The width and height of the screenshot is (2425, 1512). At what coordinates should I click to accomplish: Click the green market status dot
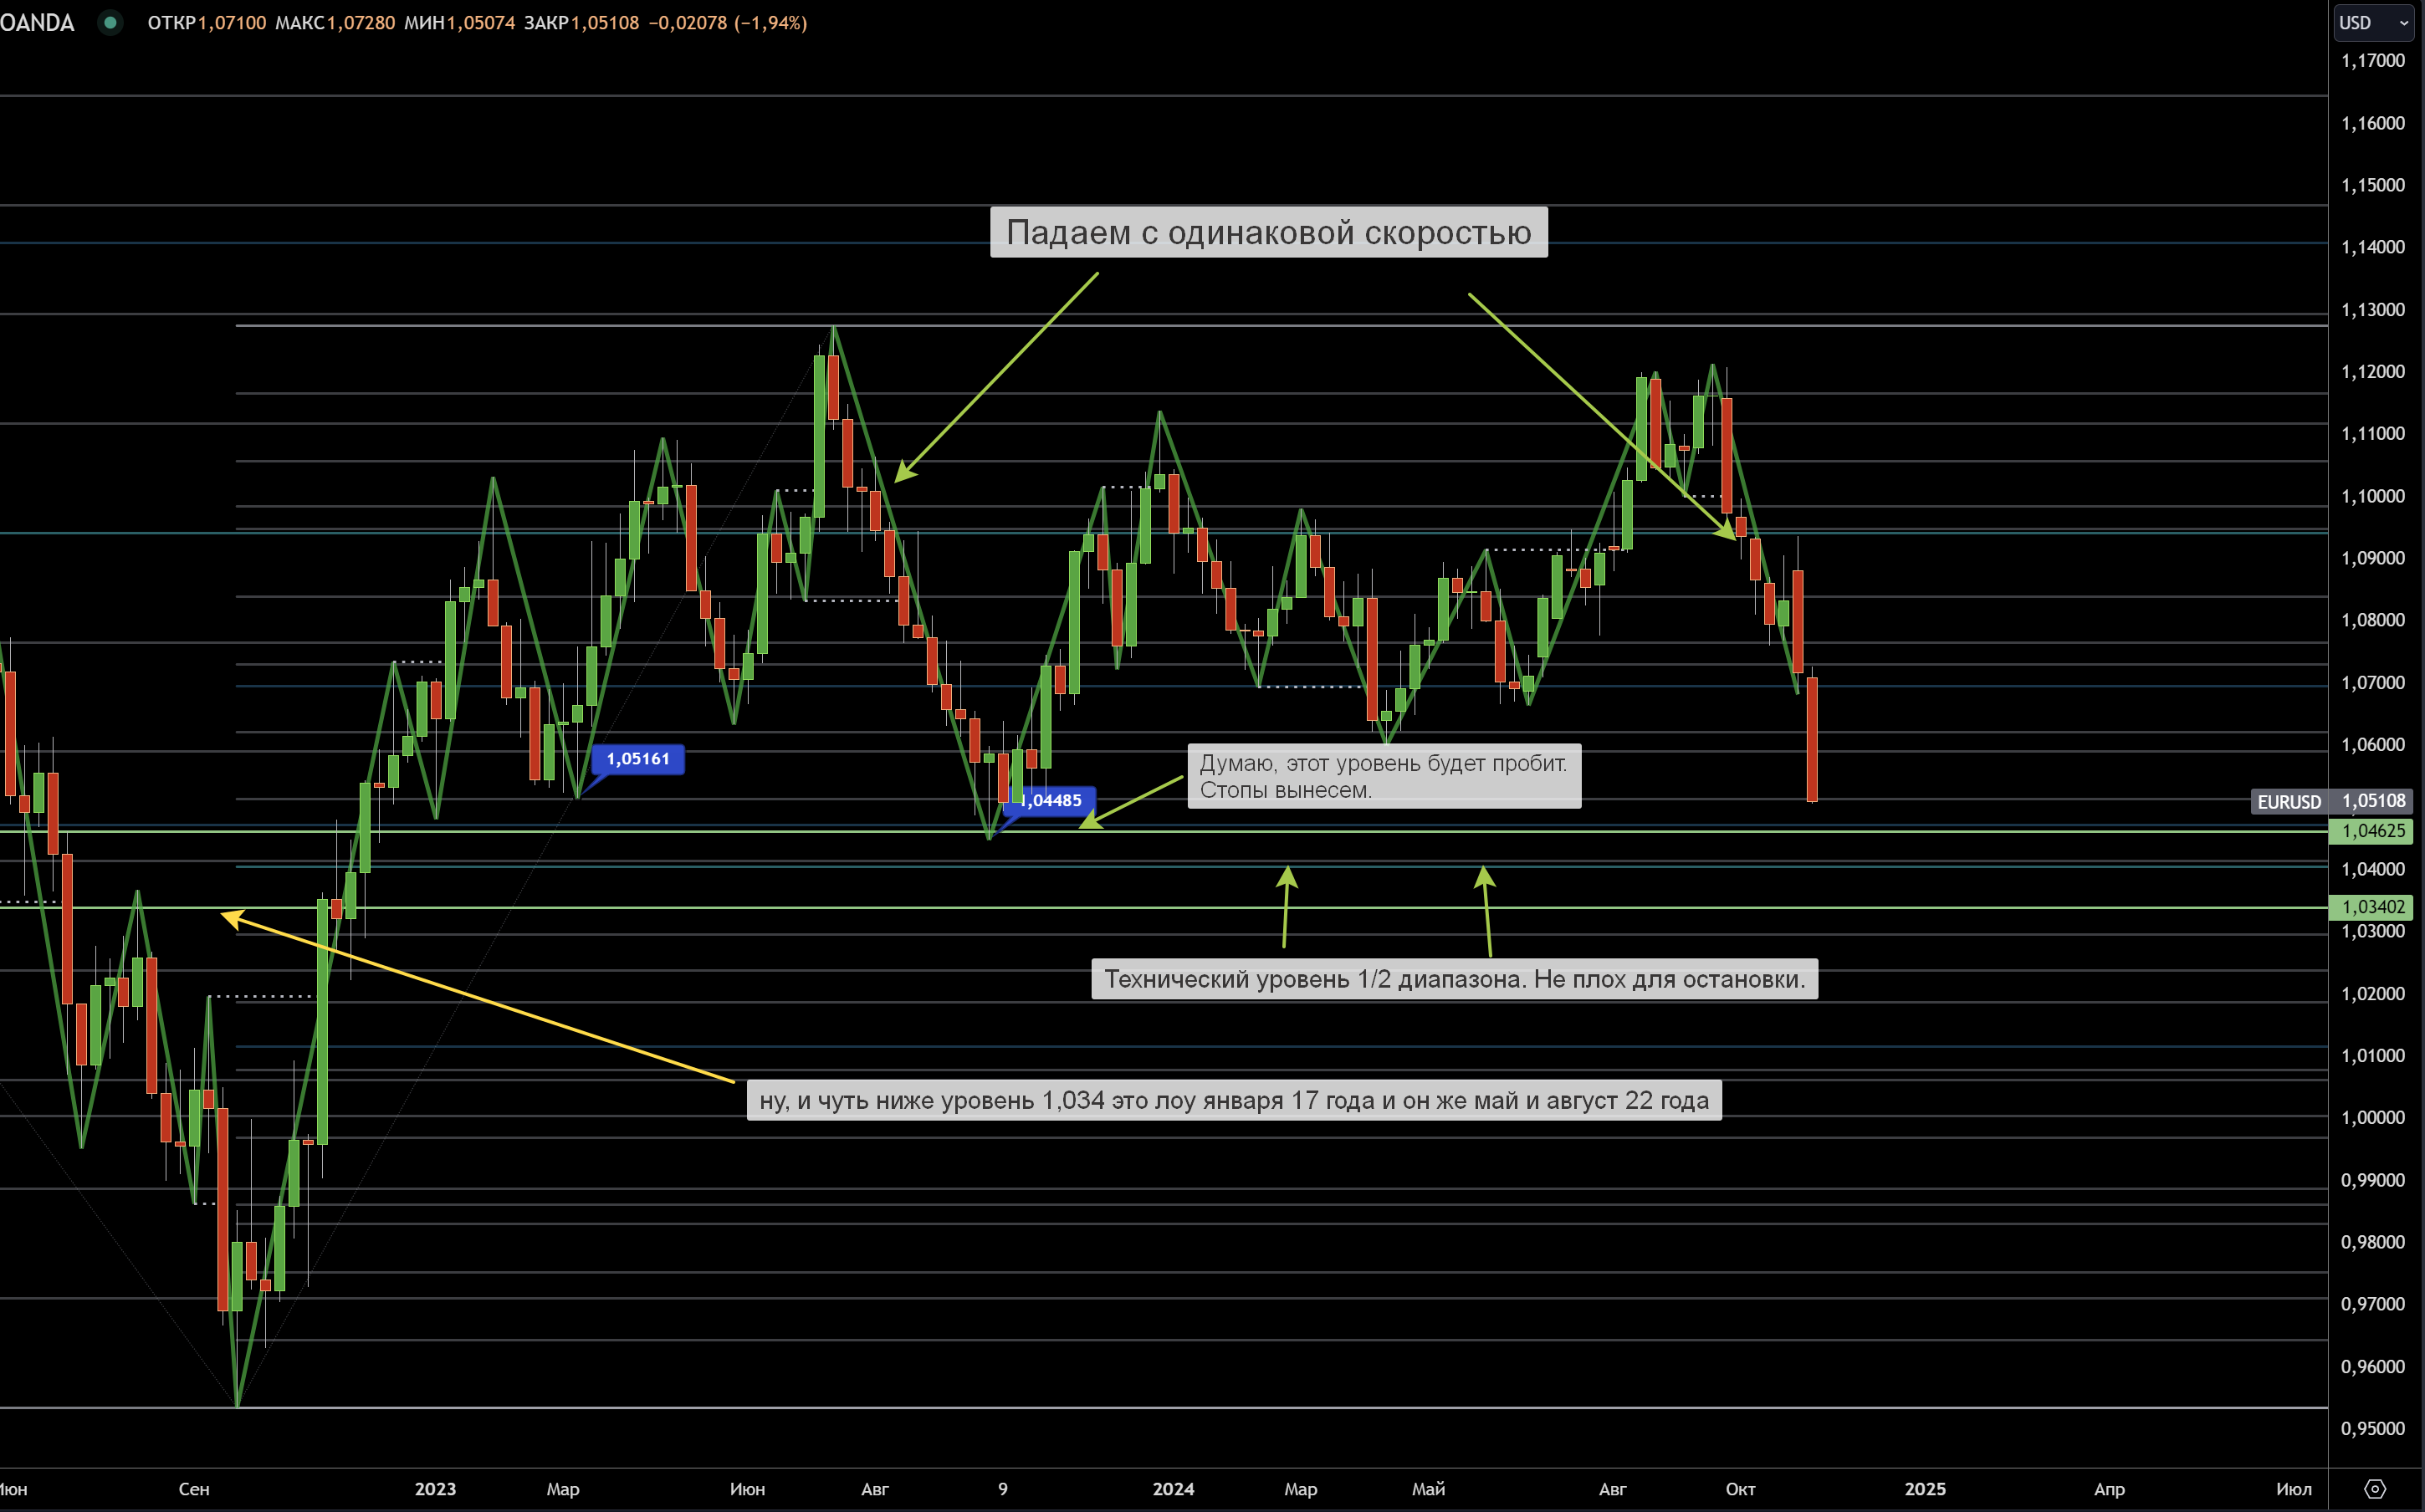click(110, 22)
